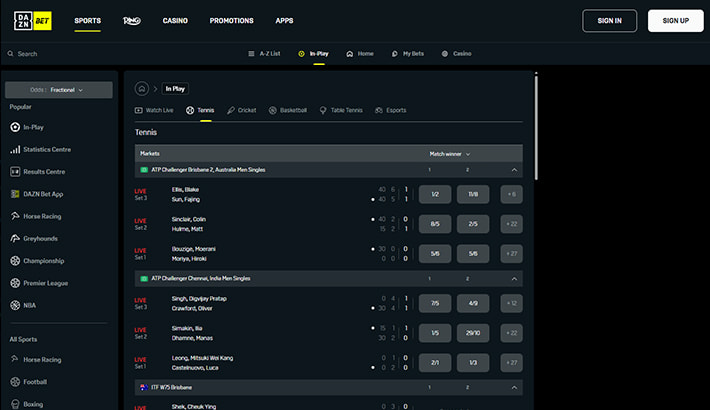Click Boxing glove icon in All Sports
The width and height of the screenshot is (710, 410).
pos(15,404)
